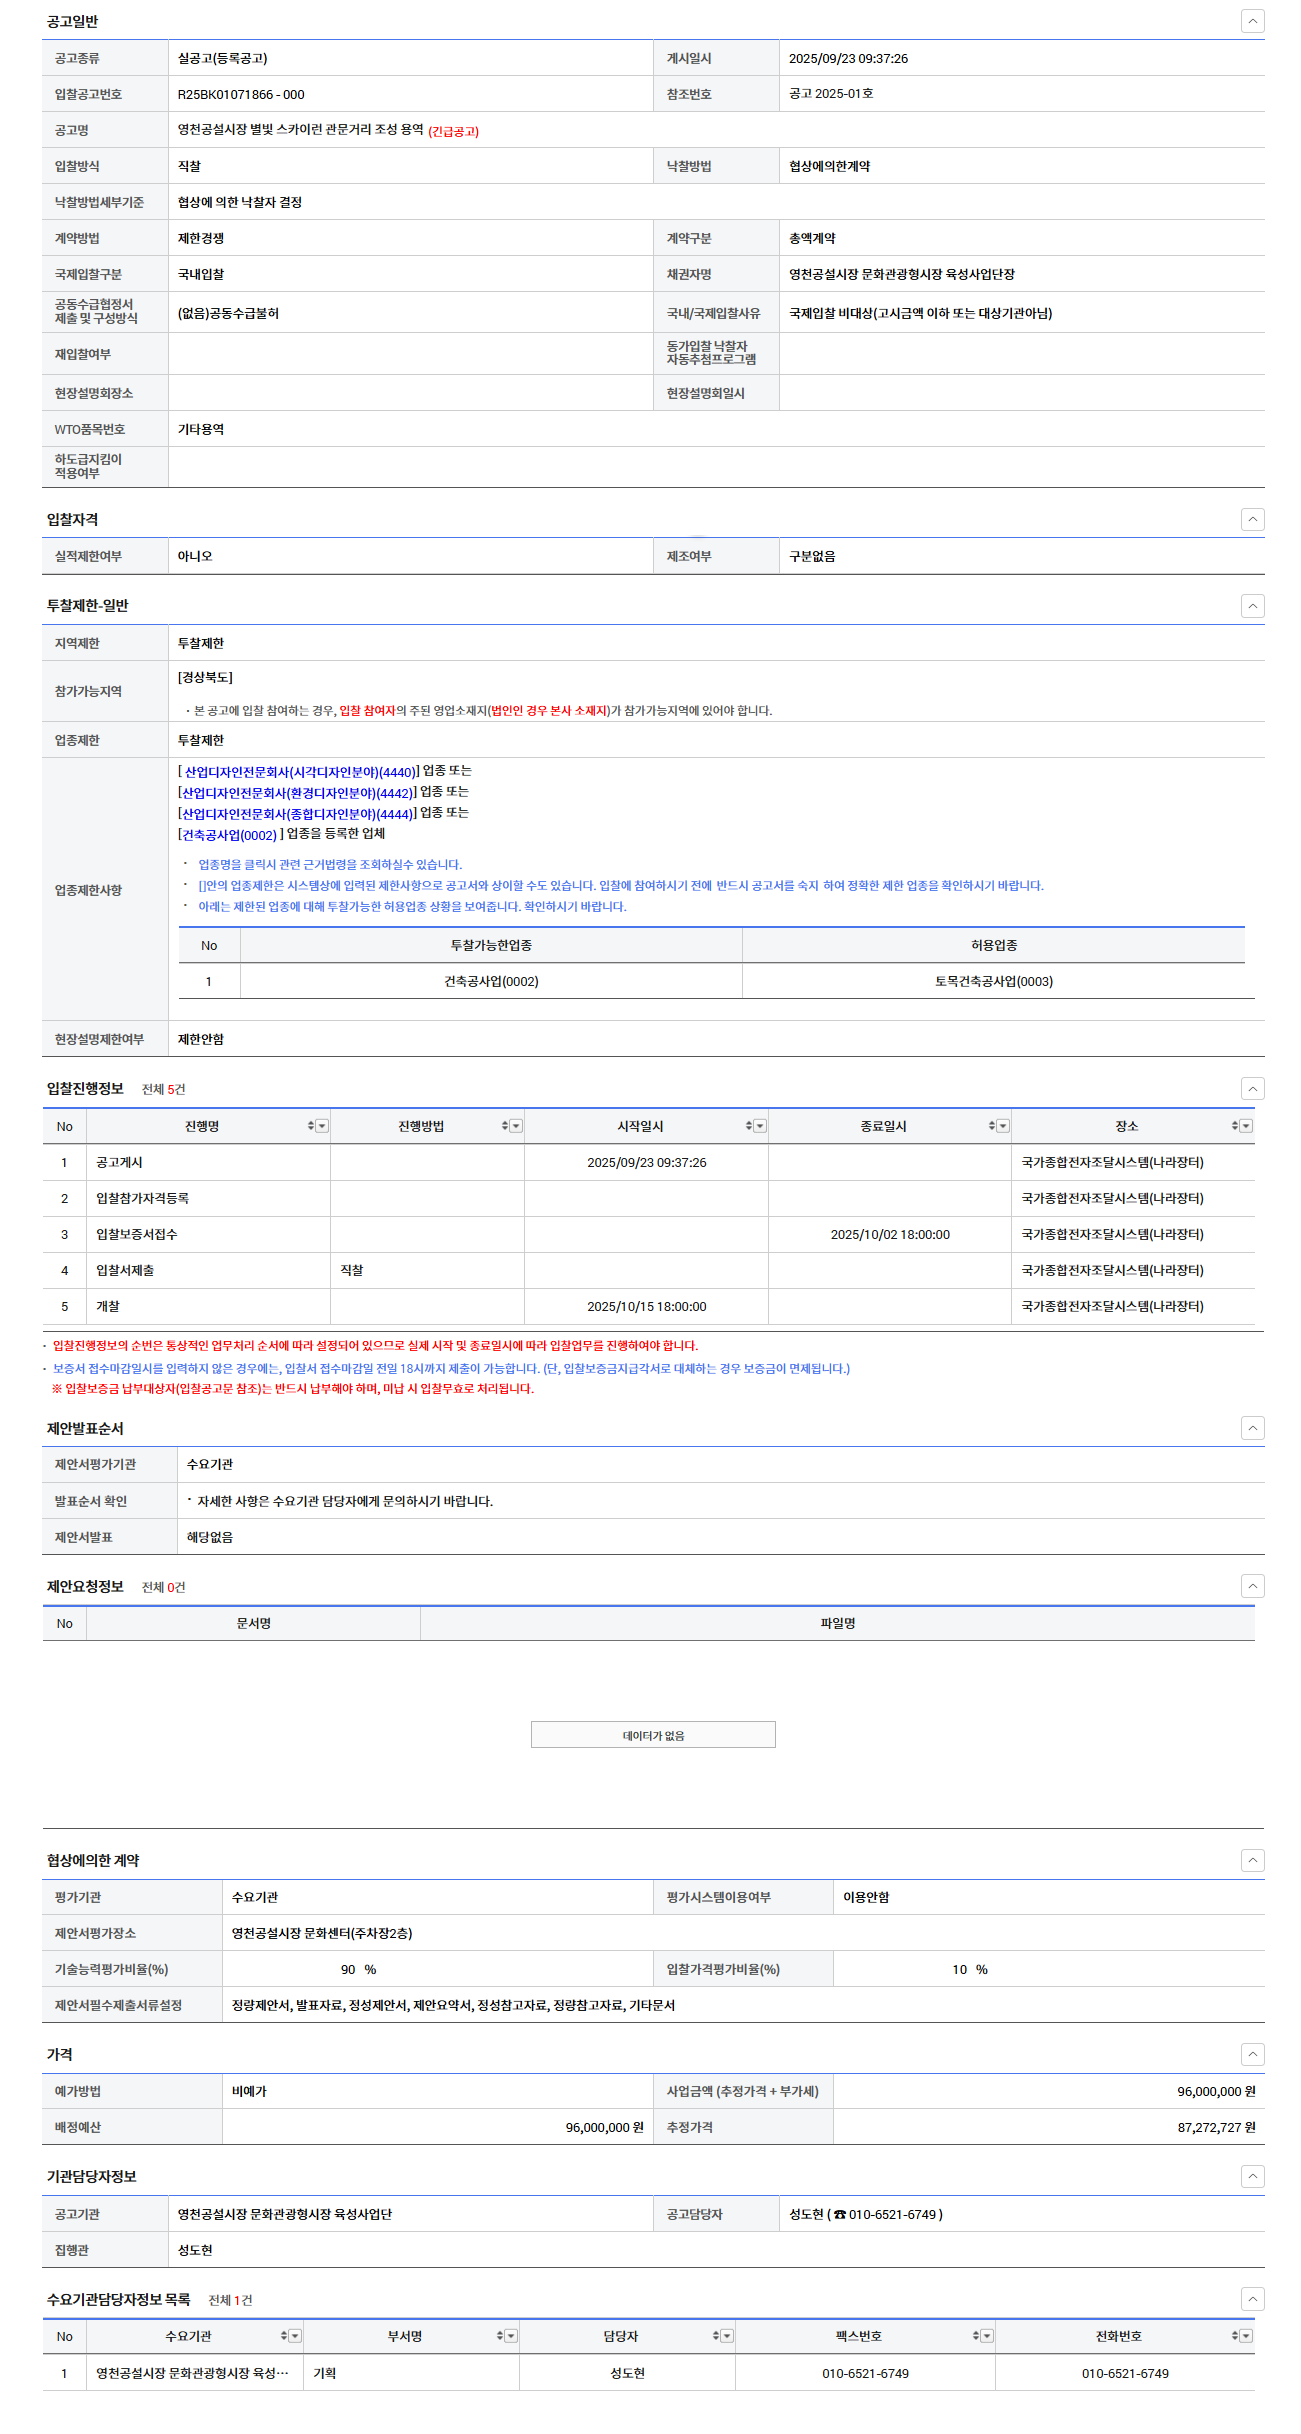This screenshot has height=2434, width=1301.
Task: Collapse the 공고일반 section
Action: tap(1252, 21)
